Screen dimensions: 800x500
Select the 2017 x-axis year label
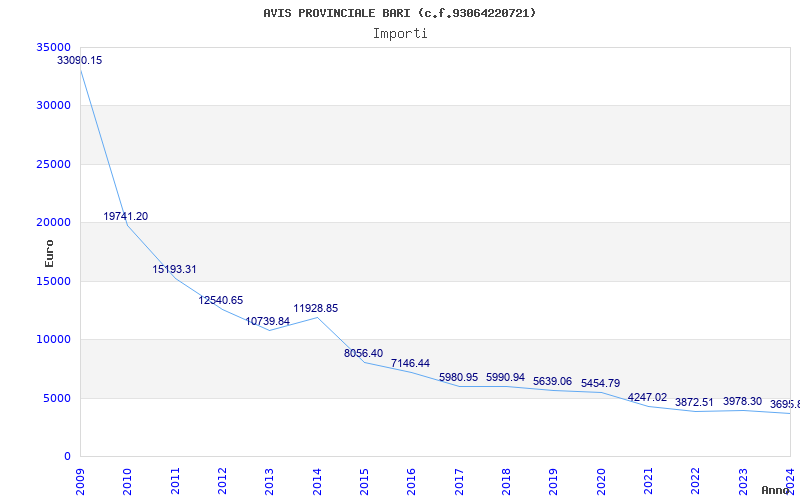click(x=459, y=482)
